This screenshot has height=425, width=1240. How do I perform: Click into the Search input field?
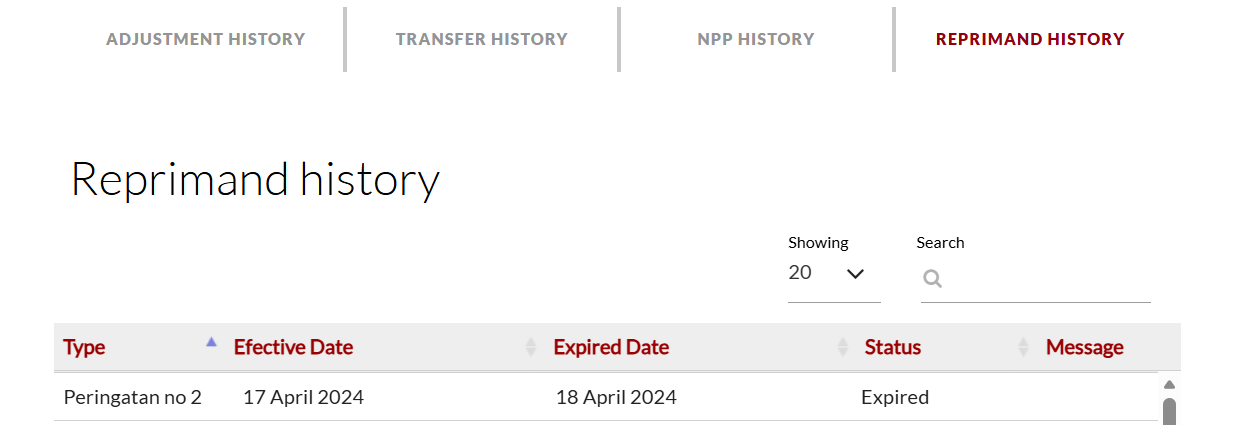(x=1045, y=279)
